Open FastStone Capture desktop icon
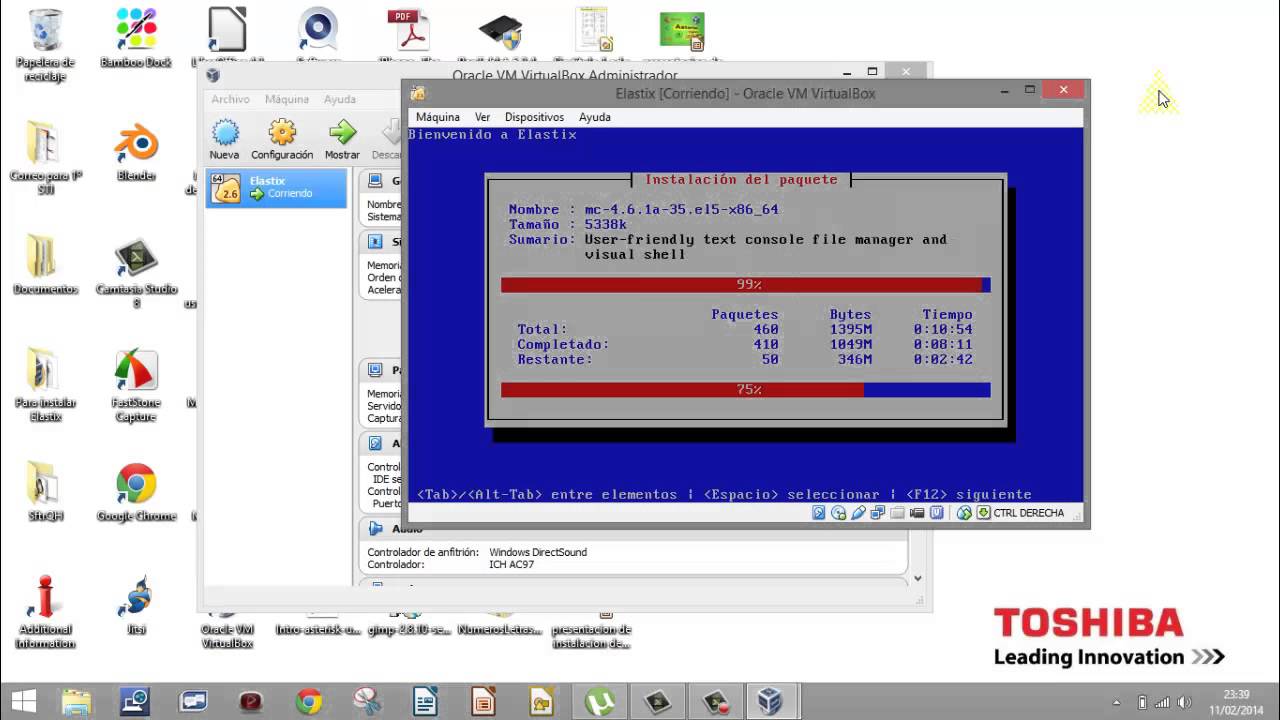 (136, 386)
